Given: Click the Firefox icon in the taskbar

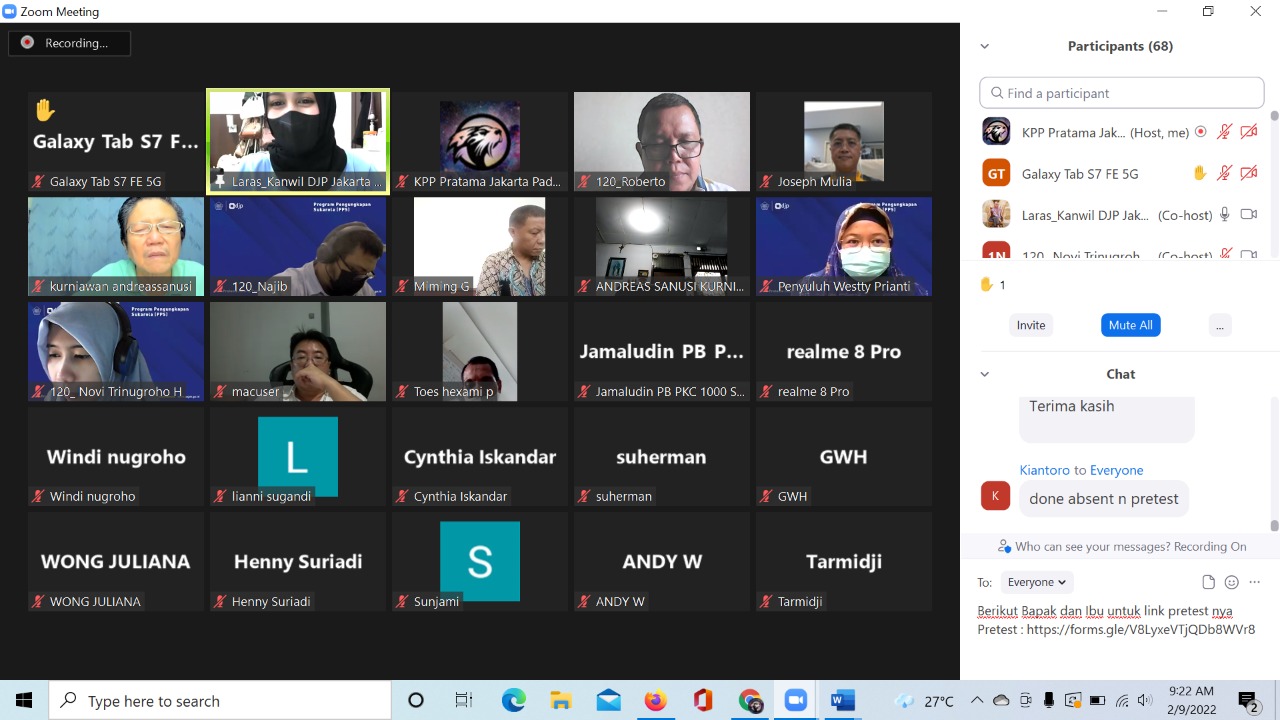Looking at the screenshot, I should [655, 701].
